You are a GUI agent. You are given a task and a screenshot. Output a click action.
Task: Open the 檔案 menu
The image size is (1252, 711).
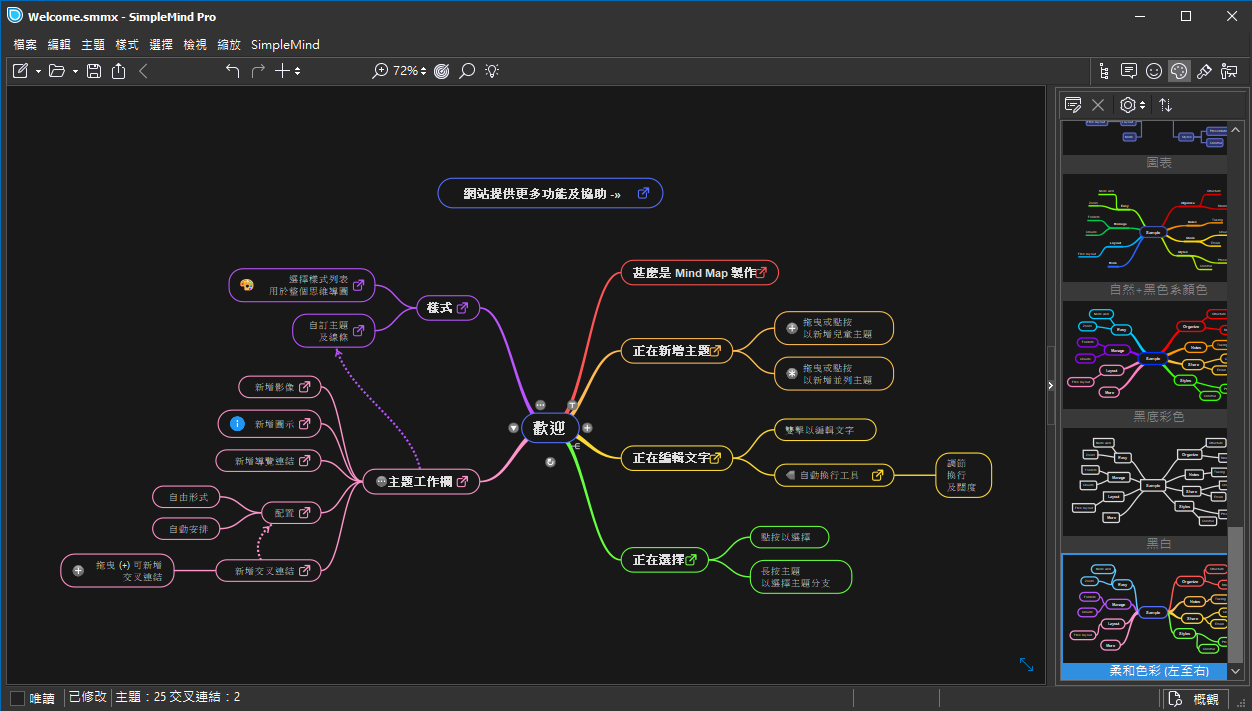coord(25,44)
